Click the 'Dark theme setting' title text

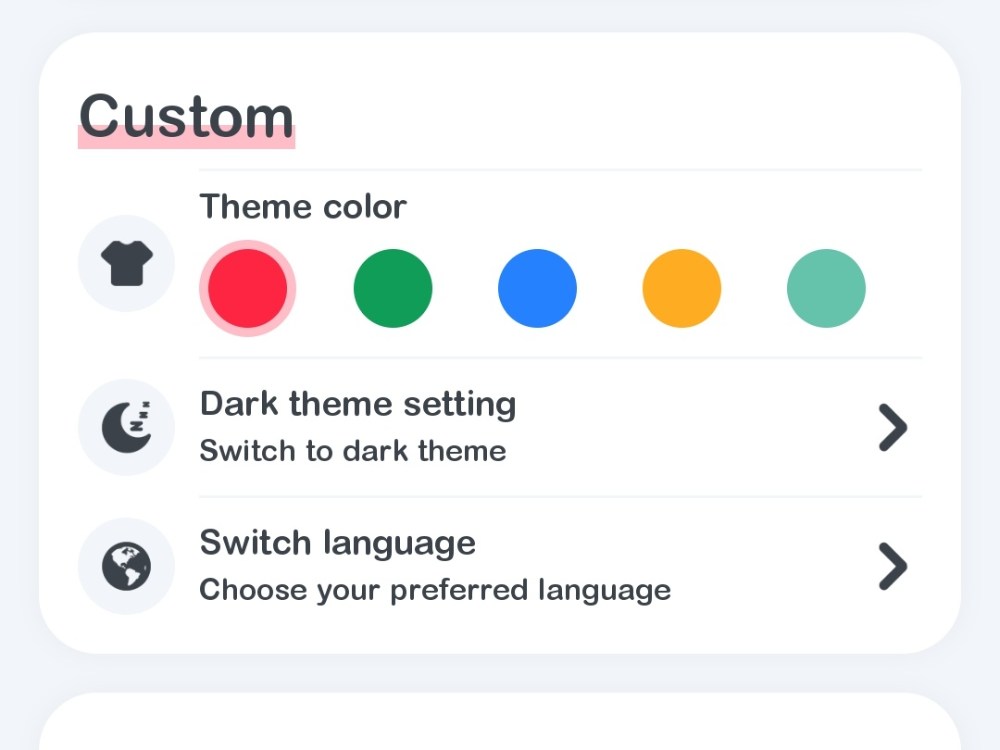[358, 404]
